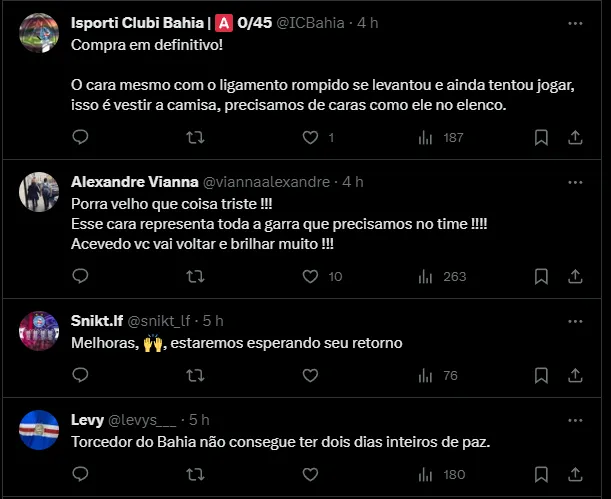Retweet Isporti Clubi Bahia's post

pyautogui.click(x=196, y=137)
